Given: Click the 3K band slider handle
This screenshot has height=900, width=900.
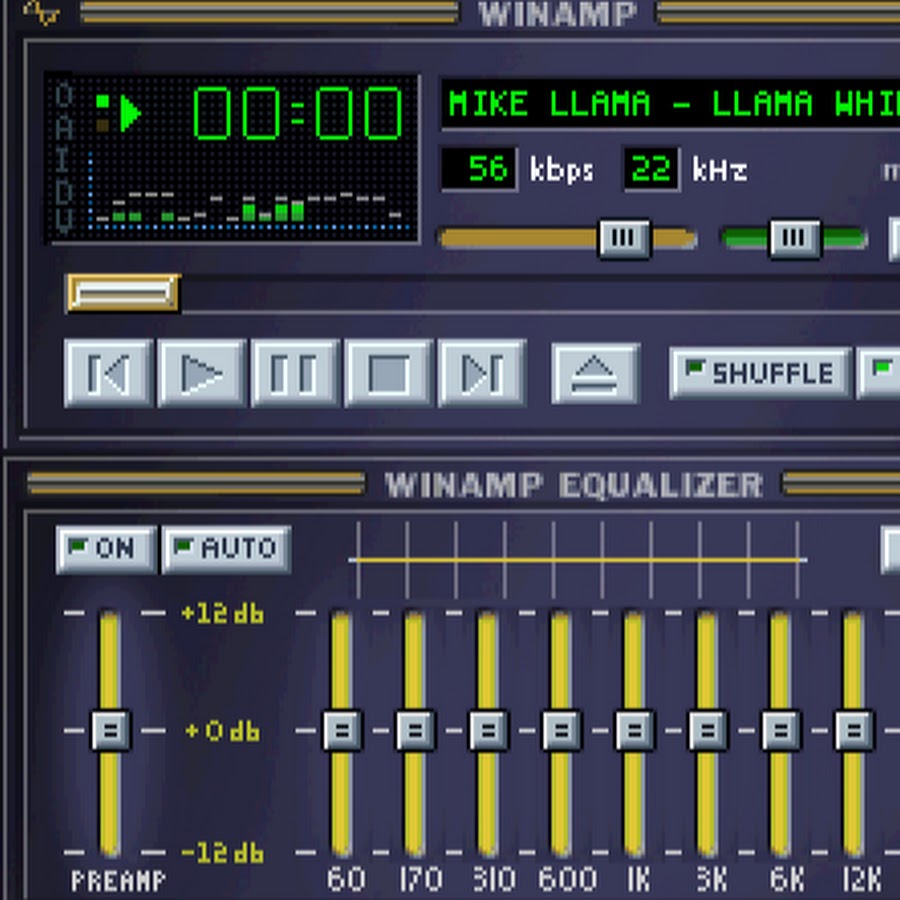Looking at the screenshot, I should [708, 730].
